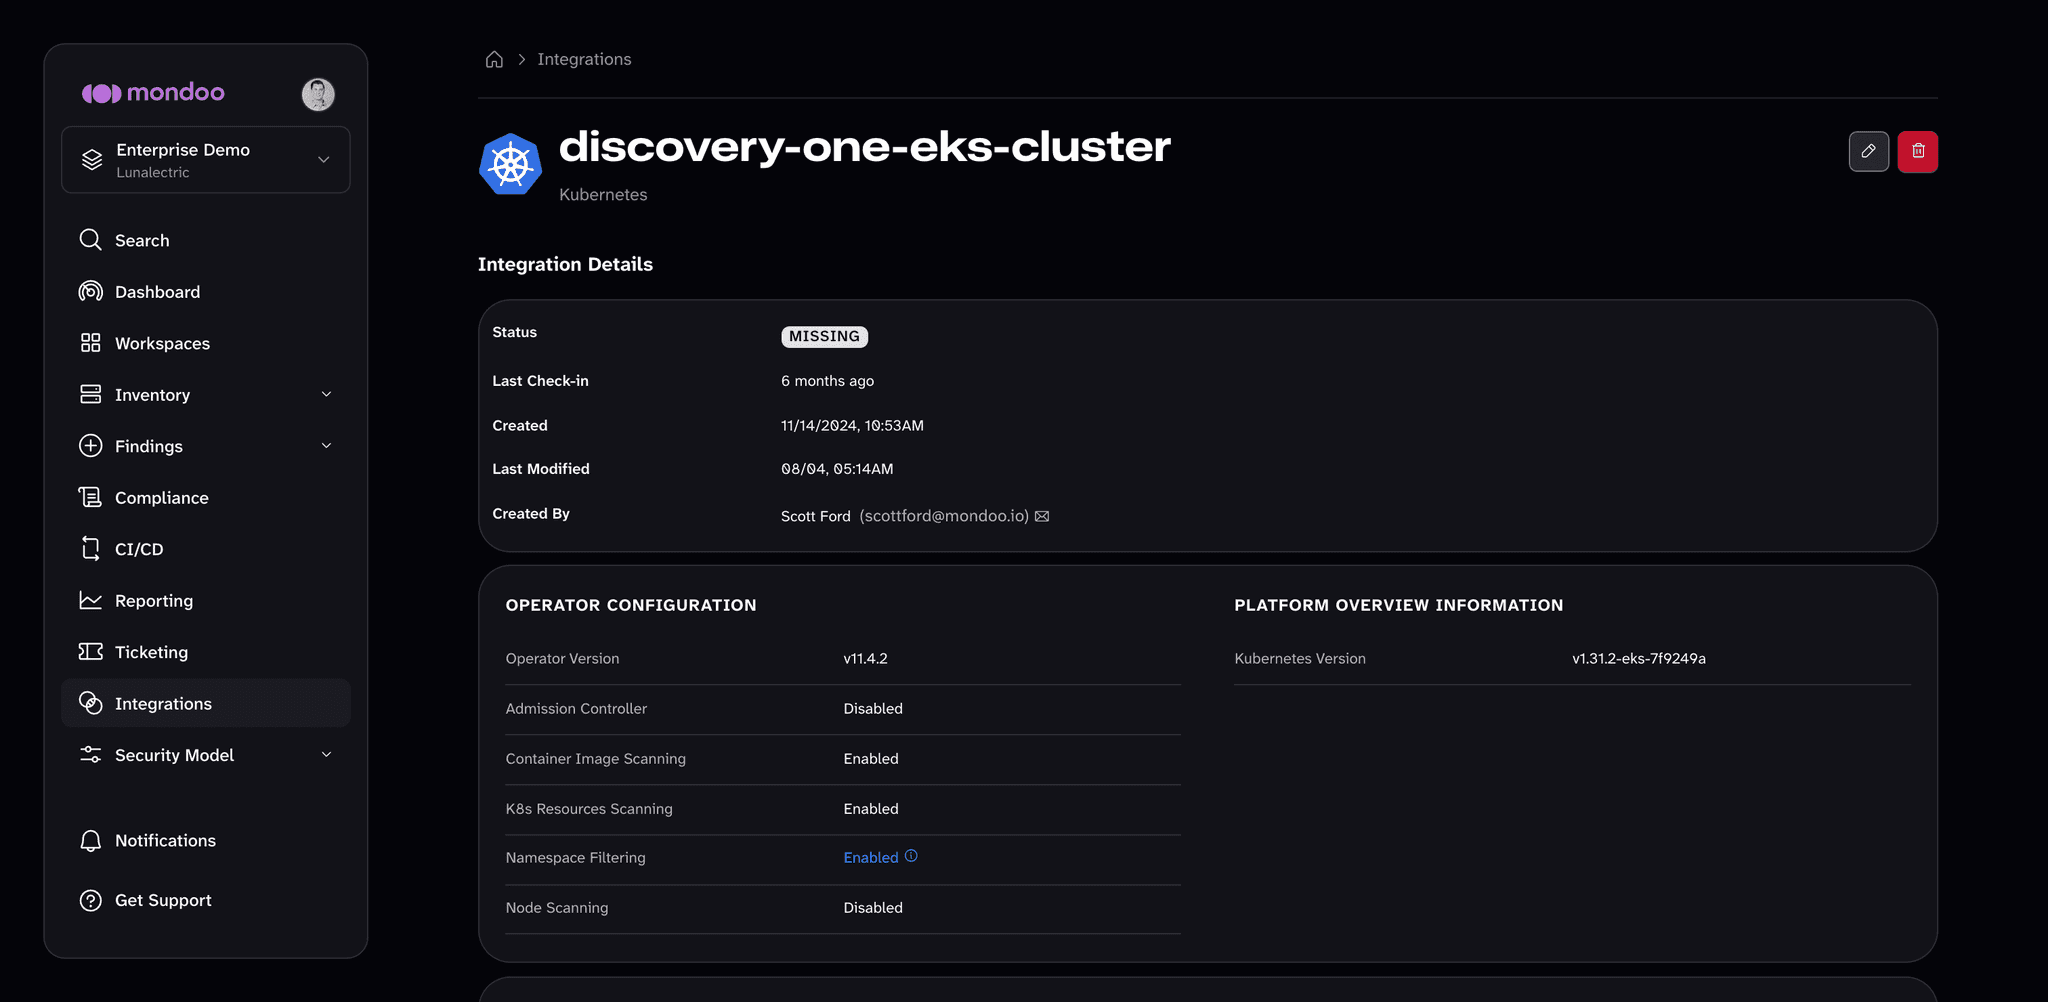2048x1002 pixels.
Task: Click Kubernetes version v1.31.2-eks-7f9249a
Action: (x=1639, y=659)
